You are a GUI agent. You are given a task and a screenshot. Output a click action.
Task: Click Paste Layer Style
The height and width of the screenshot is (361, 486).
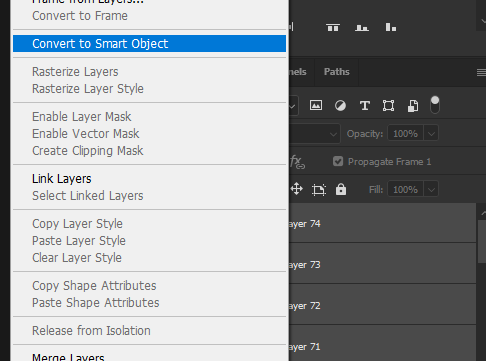pyautogui.click(x=149, y=241)
